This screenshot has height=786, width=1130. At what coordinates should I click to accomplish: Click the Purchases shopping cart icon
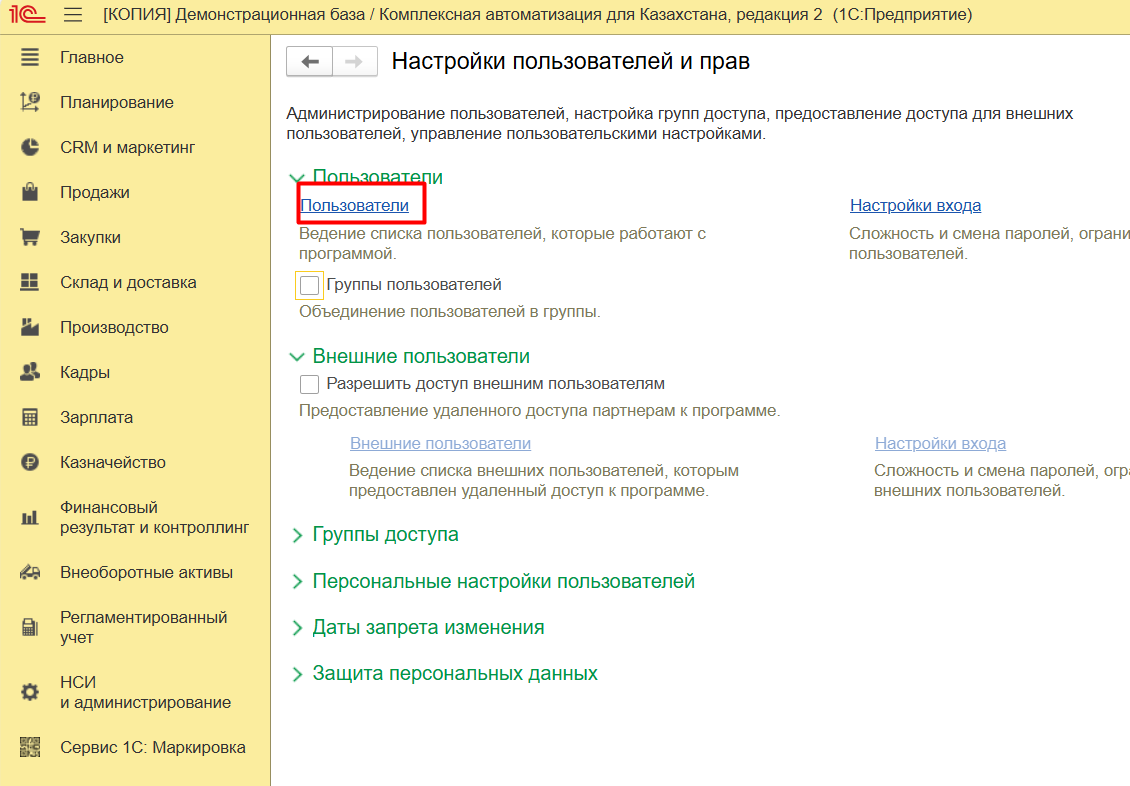tap(30, 237)
